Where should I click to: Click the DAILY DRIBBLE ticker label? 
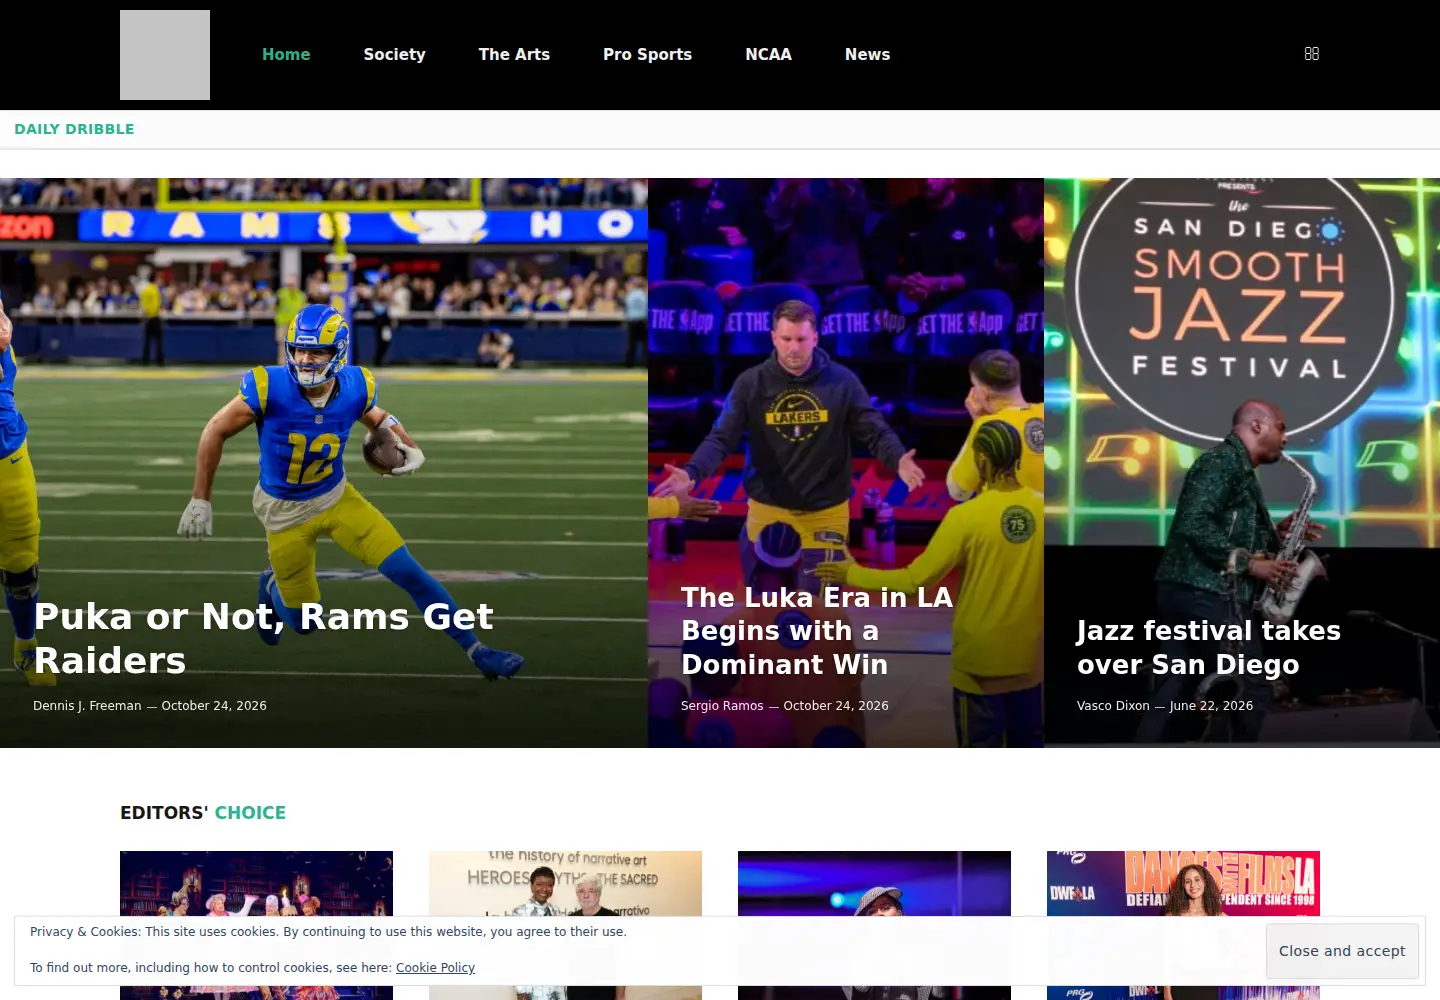pyautogui.click(x=74, y=129)
